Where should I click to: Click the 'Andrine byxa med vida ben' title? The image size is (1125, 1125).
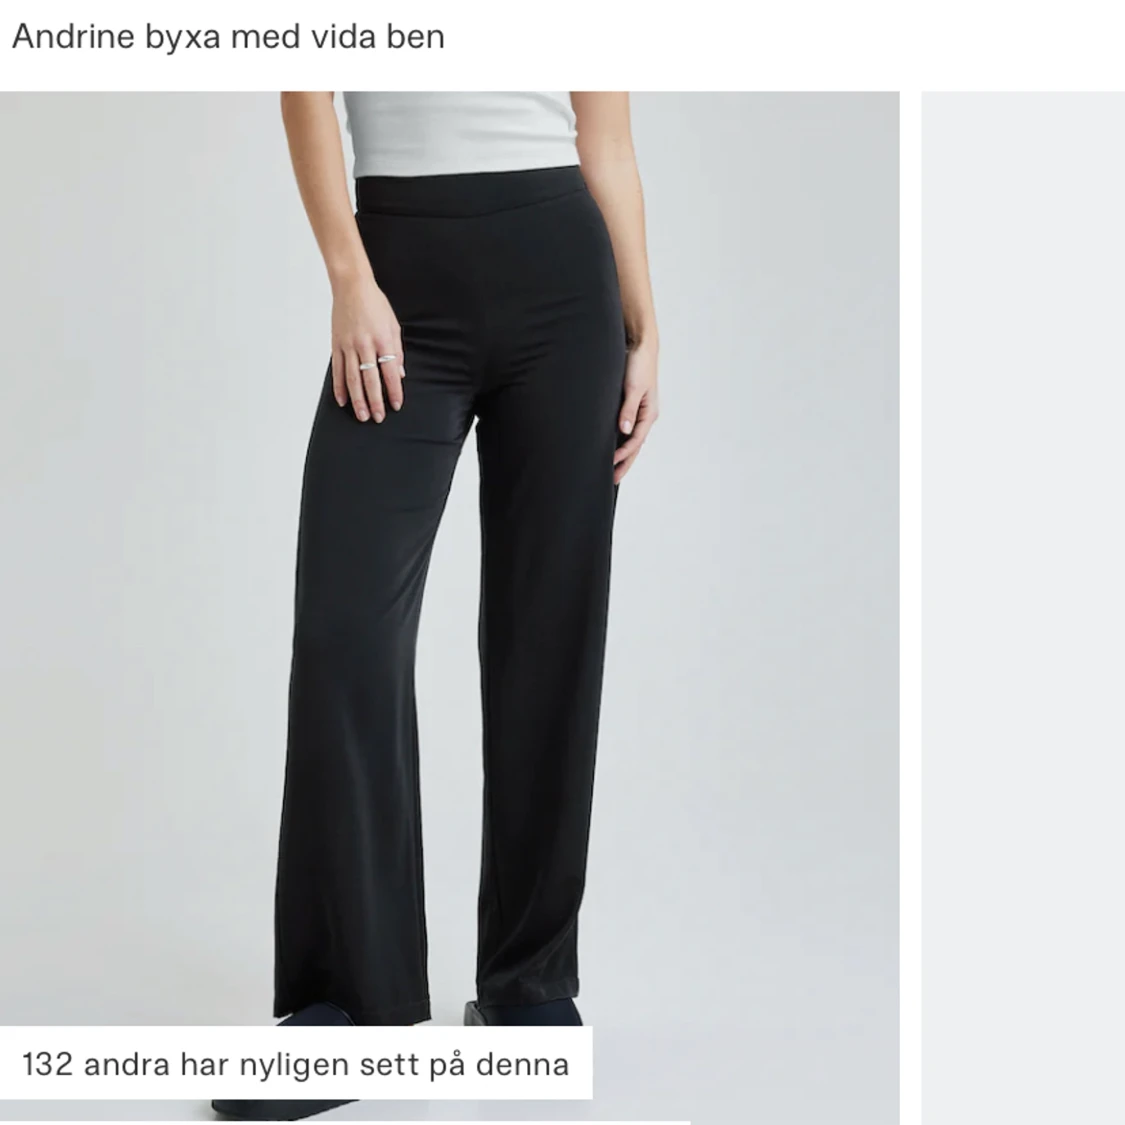[228, 37]
